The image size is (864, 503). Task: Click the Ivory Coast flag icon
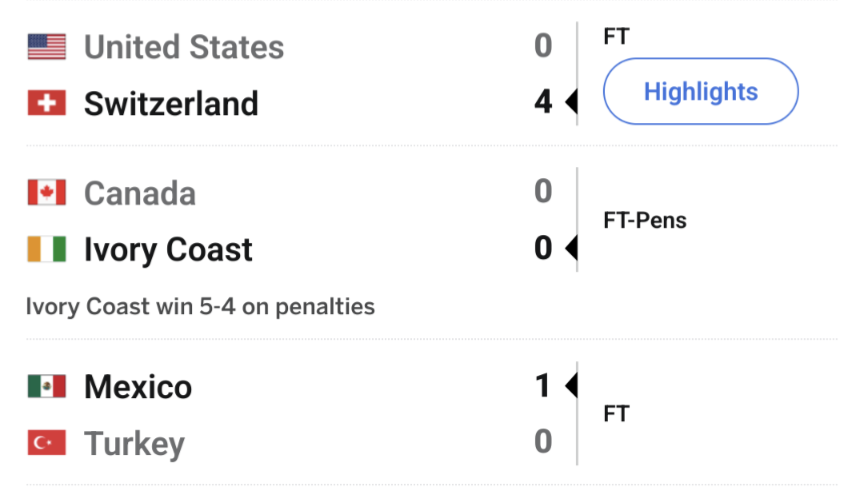(47, 249)
